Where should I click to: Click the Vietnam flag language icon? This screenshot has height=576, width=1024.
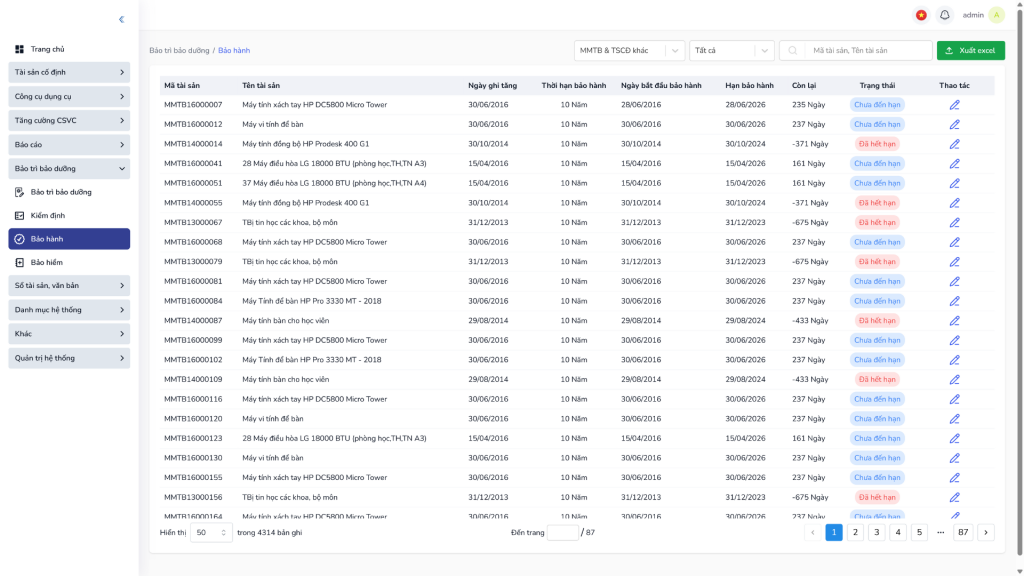pyautogui.click(x=921, y=15)
